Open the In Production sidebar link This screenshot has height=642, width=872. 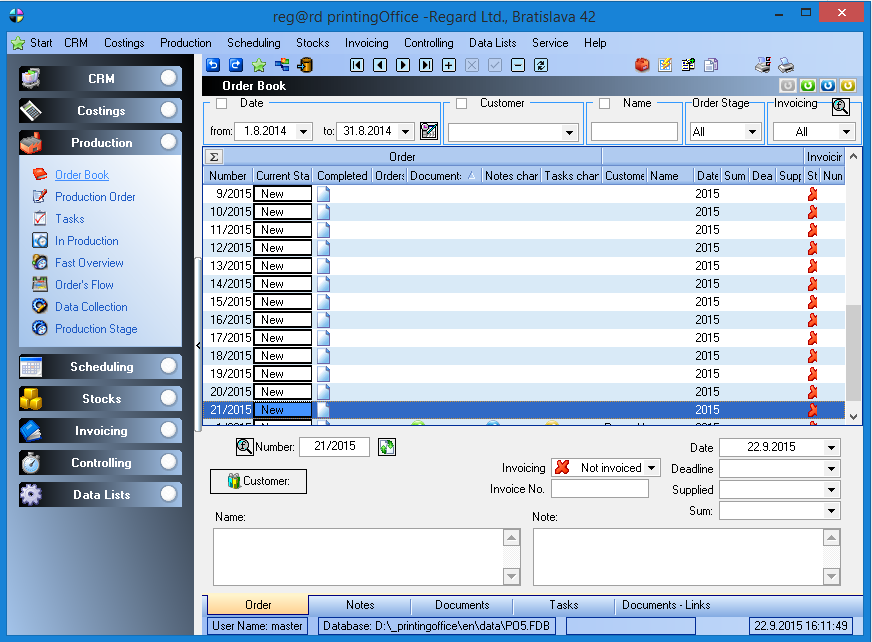(87, 241)
